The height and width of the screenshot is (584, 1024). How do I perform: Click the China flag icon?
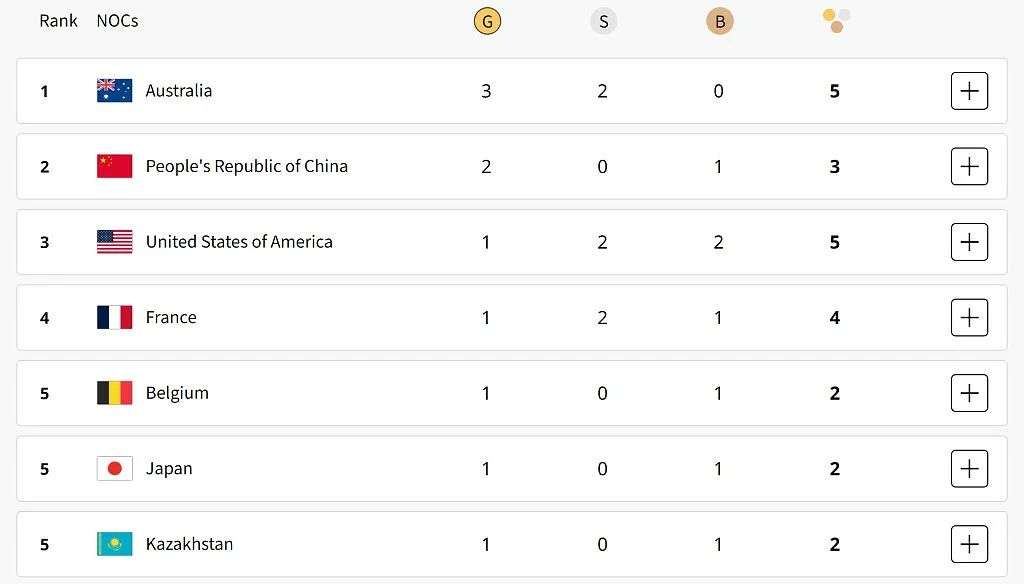point(114,166)
